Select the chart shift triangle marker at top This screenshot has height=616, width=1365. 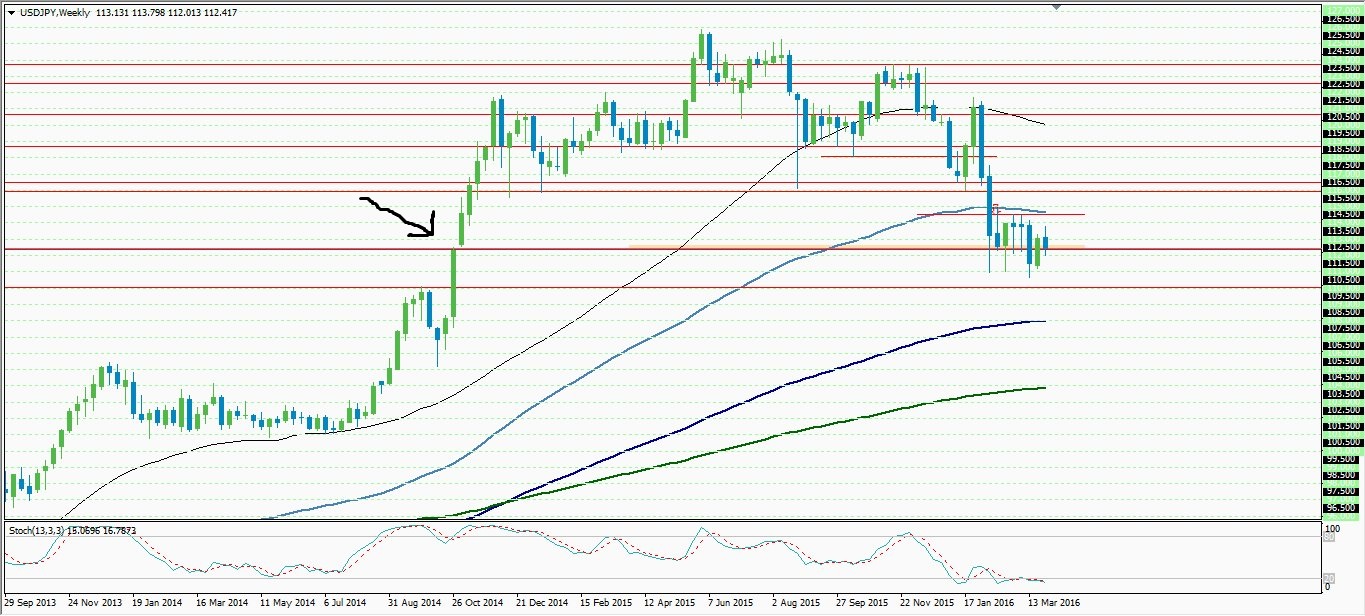click(x=1057, y=6)
